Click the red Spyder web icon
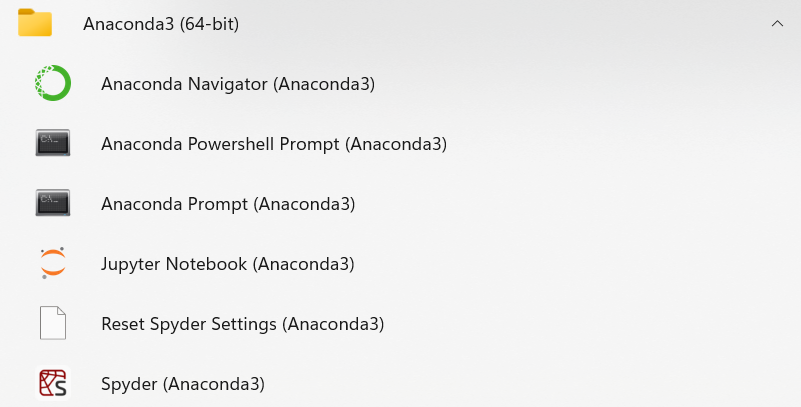 [52, 384]
